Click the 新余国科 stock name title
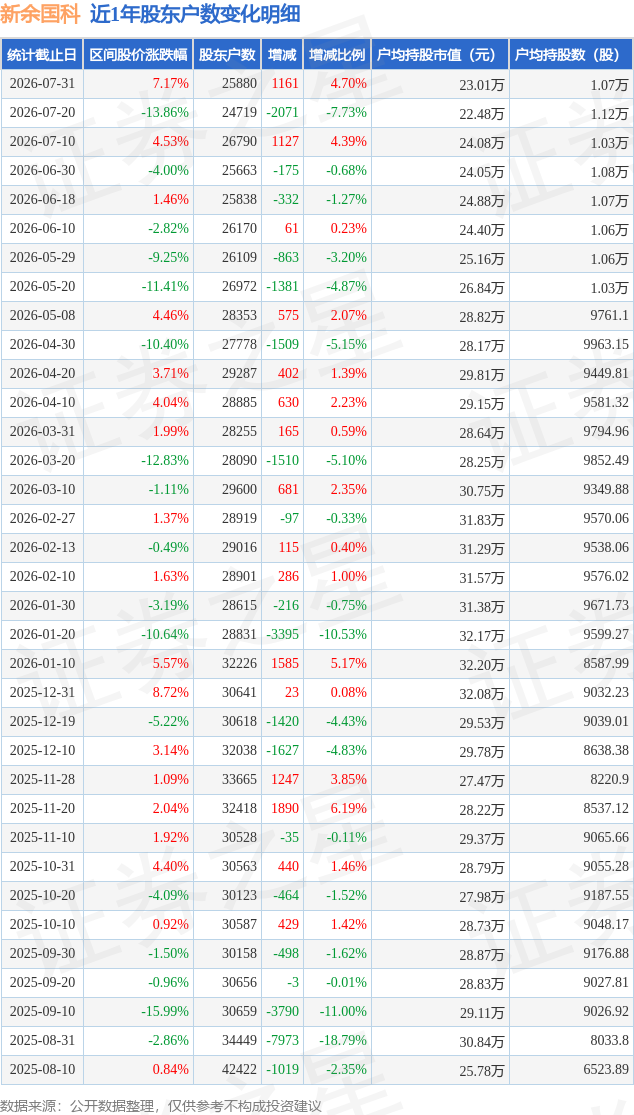This screenshot has width=634, height=1115. click(41, 14)
